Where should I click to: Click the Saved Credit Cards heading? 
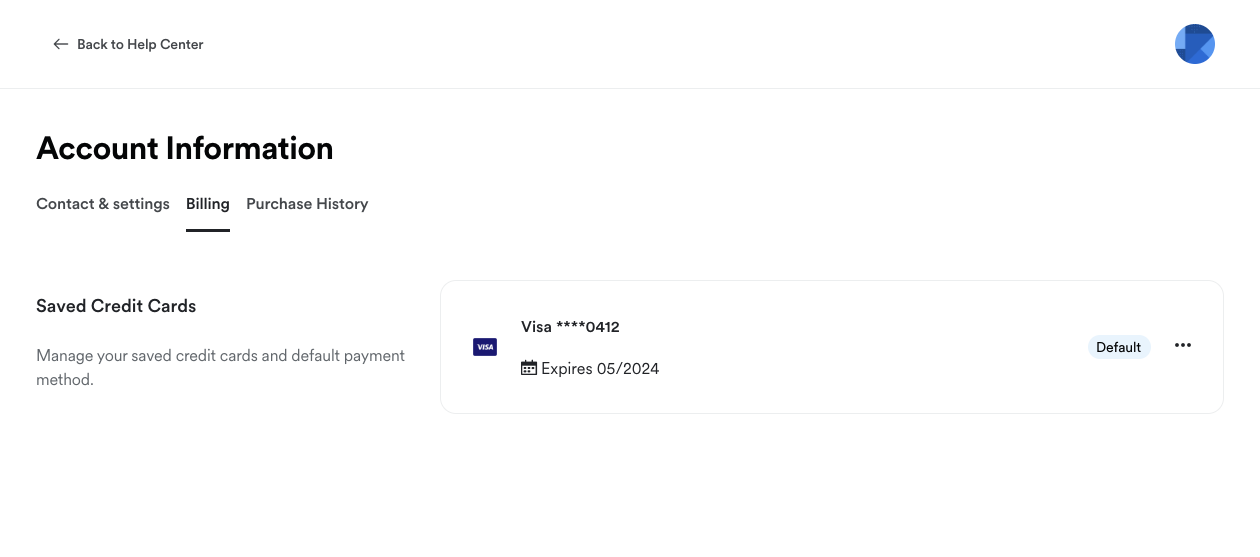click(x=116, y=306)
